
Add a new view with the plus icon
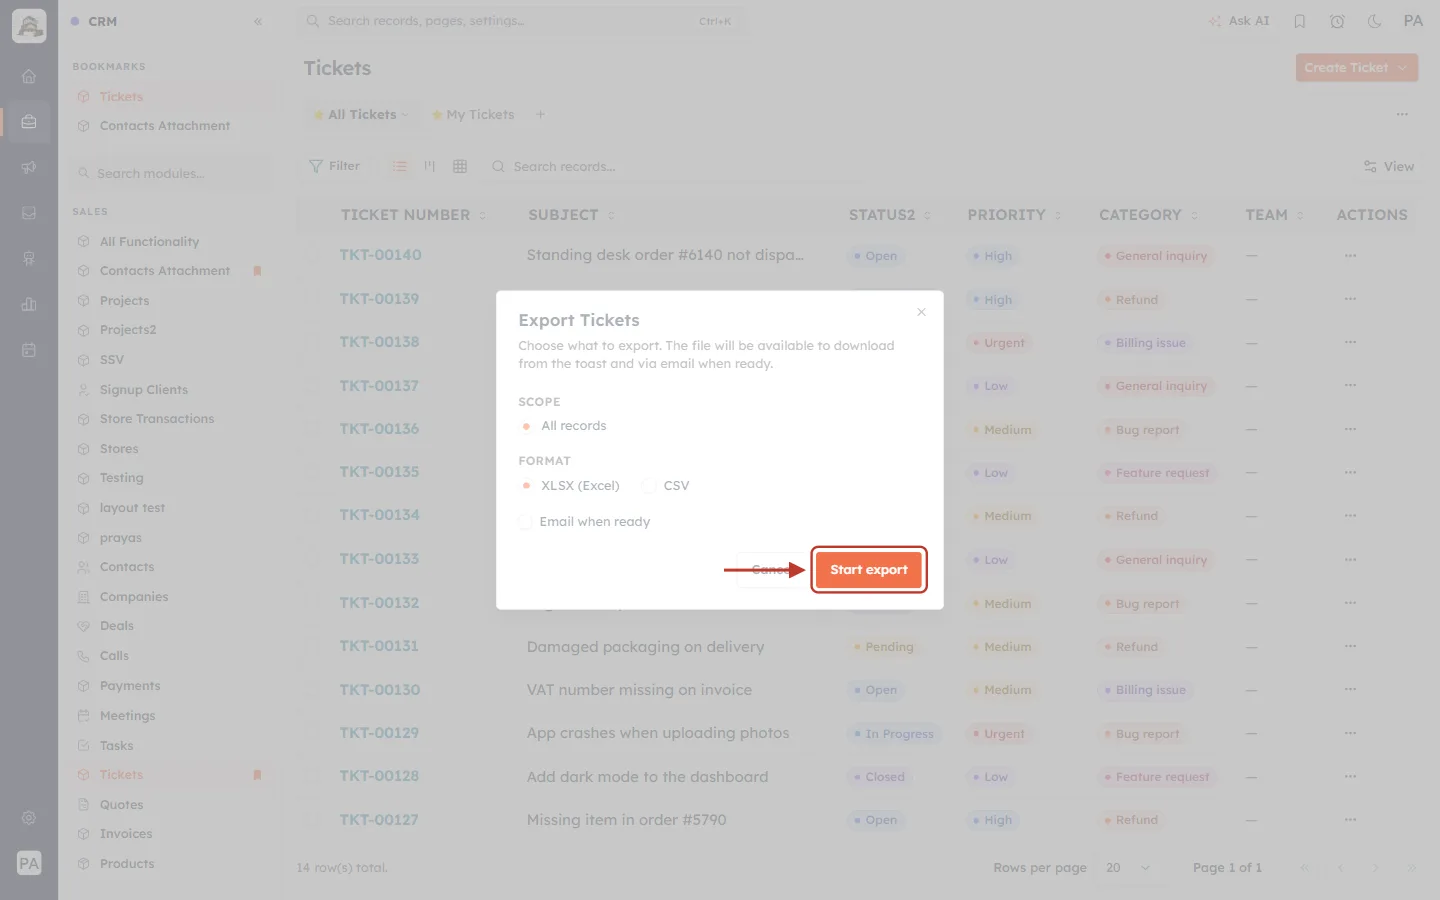(540, 114)
